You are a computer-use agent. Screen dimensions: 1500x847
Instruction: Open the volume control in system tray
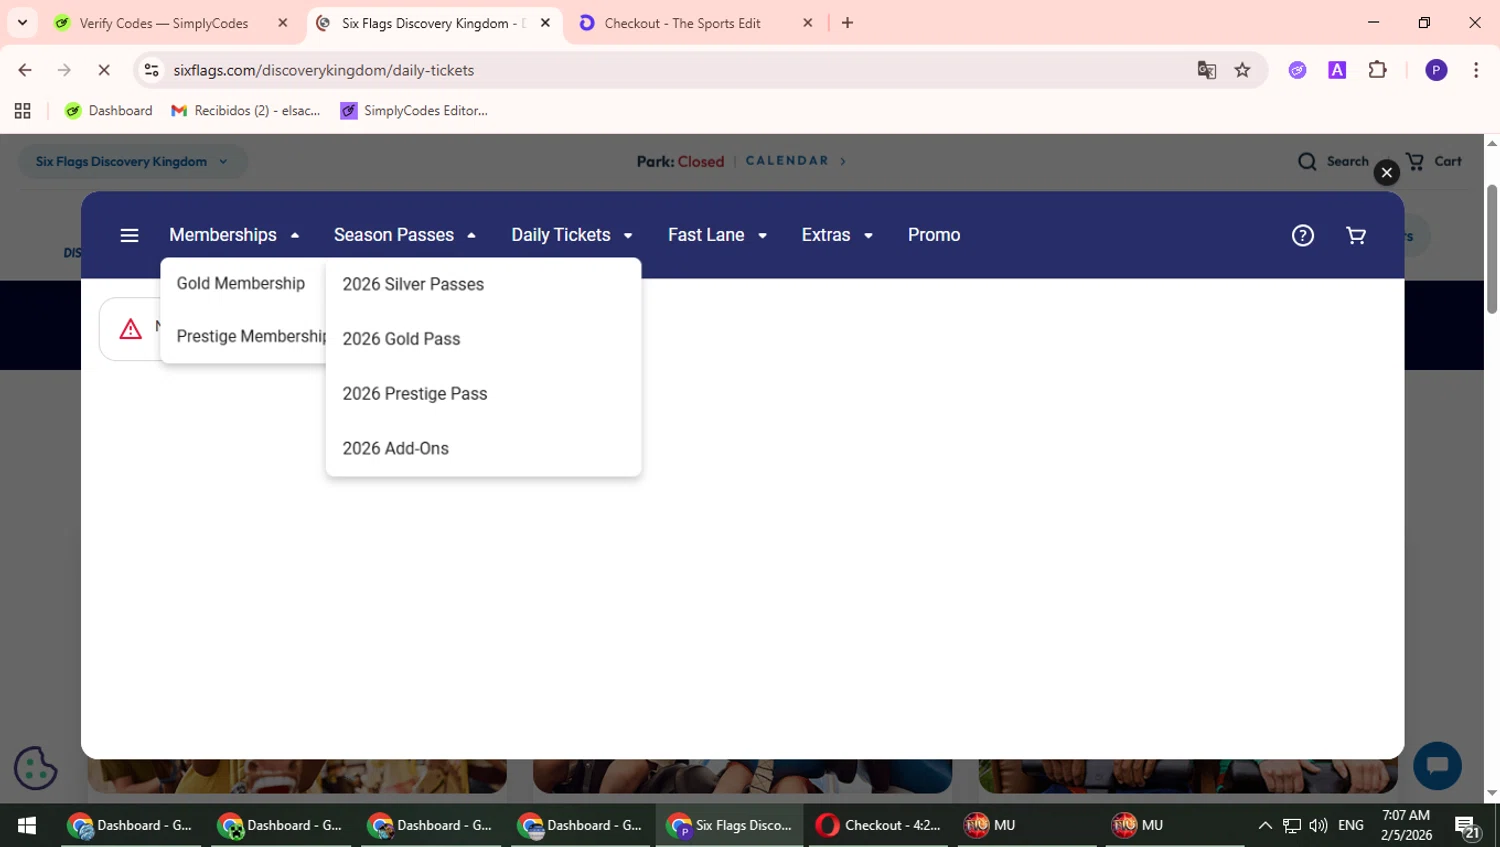[1318, 825]
